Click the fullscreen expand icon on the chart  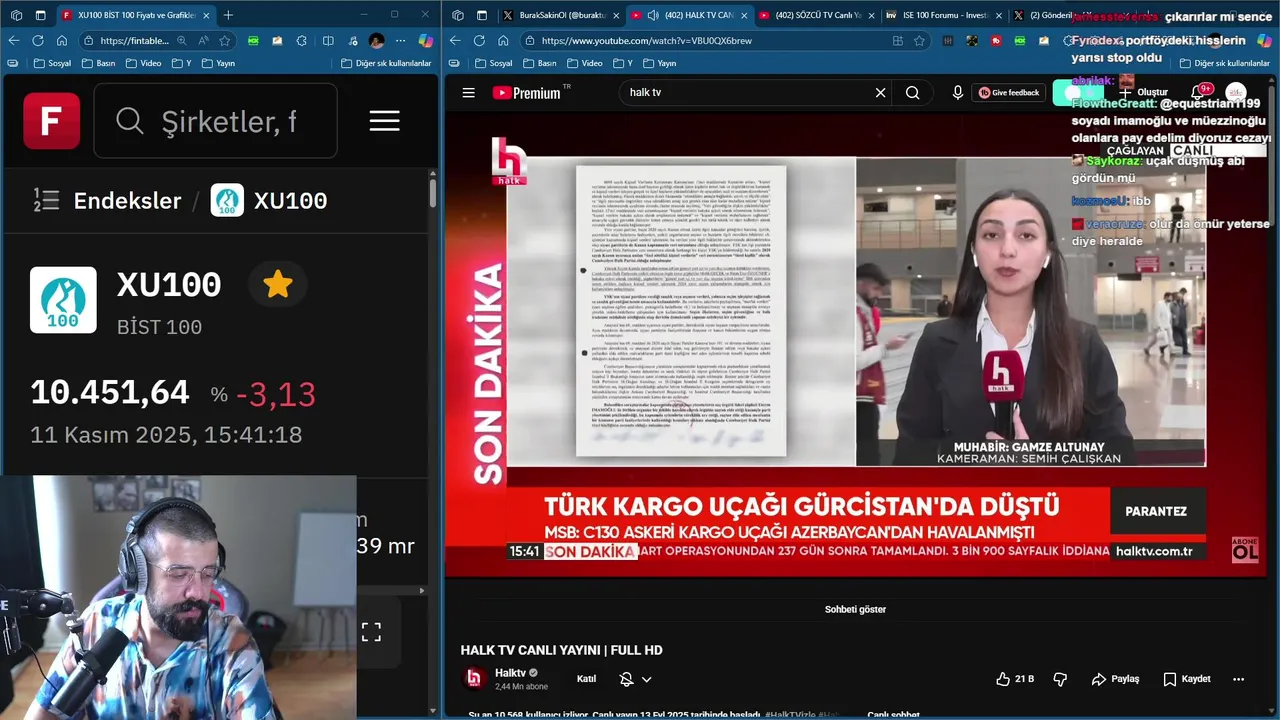pos(371,632)
